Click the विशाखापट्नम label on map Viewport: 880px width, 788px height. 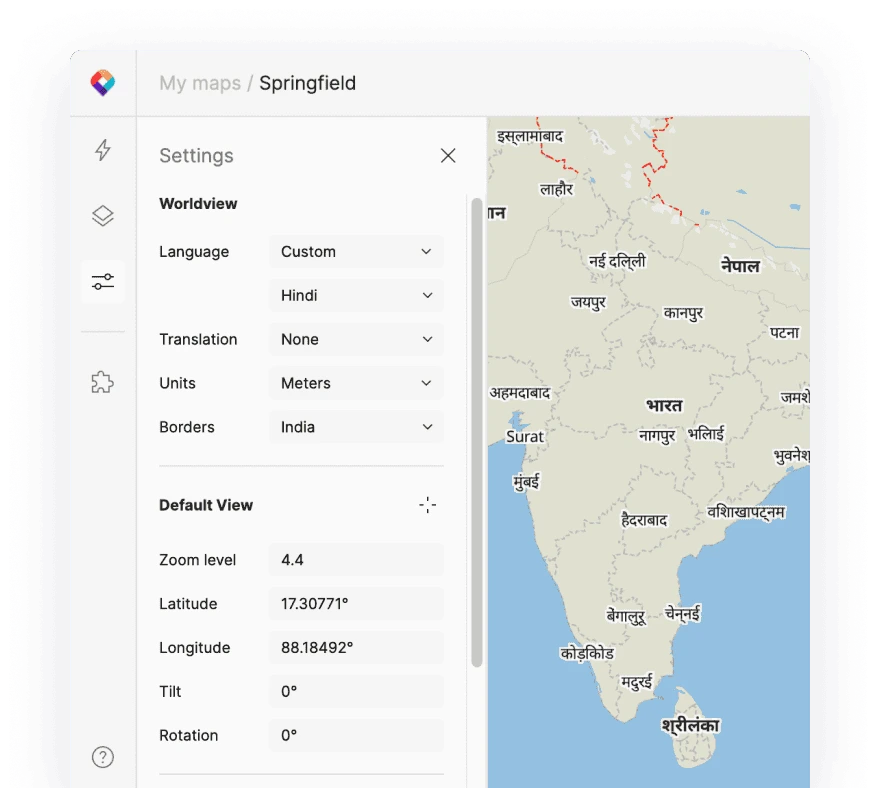(746, 512)
